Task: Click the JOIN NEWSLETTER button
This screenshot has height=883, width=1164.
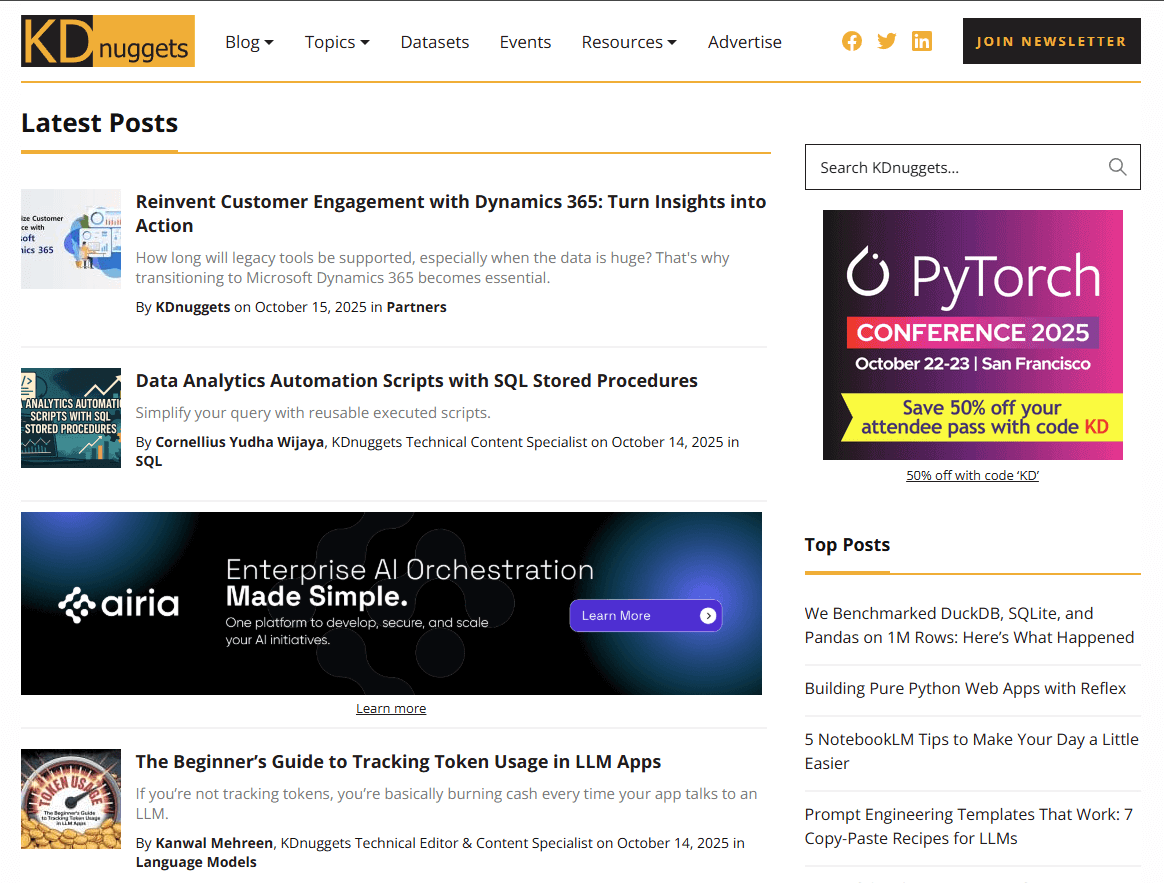Action: pyautogui.click(x=1051, y=42)
